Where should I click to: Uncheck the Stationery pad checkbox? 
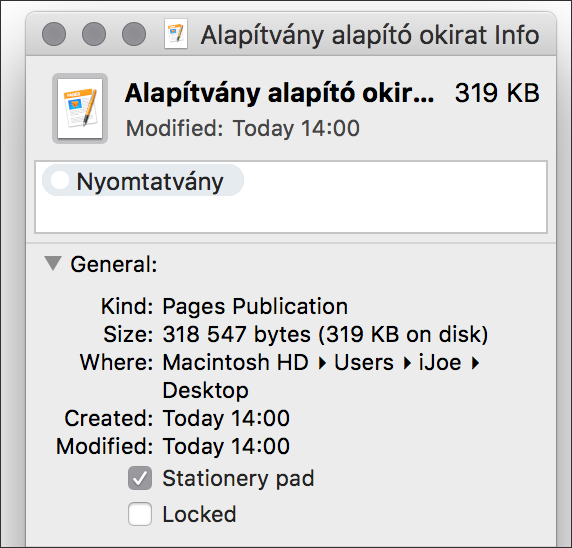click(140, 478)
